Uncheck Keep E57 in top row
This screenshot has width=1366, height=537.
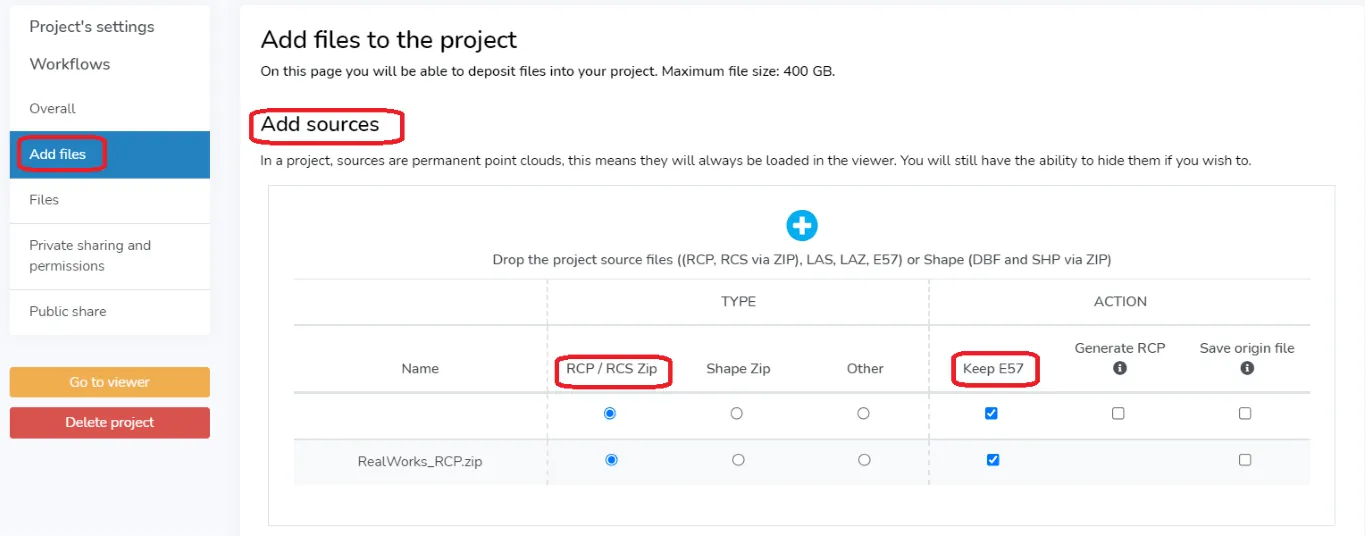tap(991, 413)
